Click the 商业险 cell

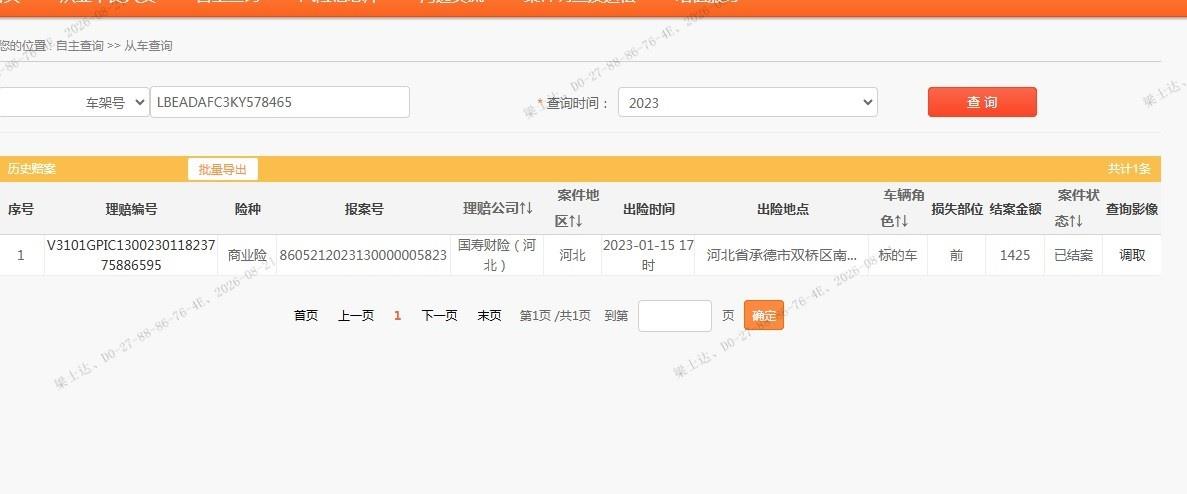[x=248, y=255]
